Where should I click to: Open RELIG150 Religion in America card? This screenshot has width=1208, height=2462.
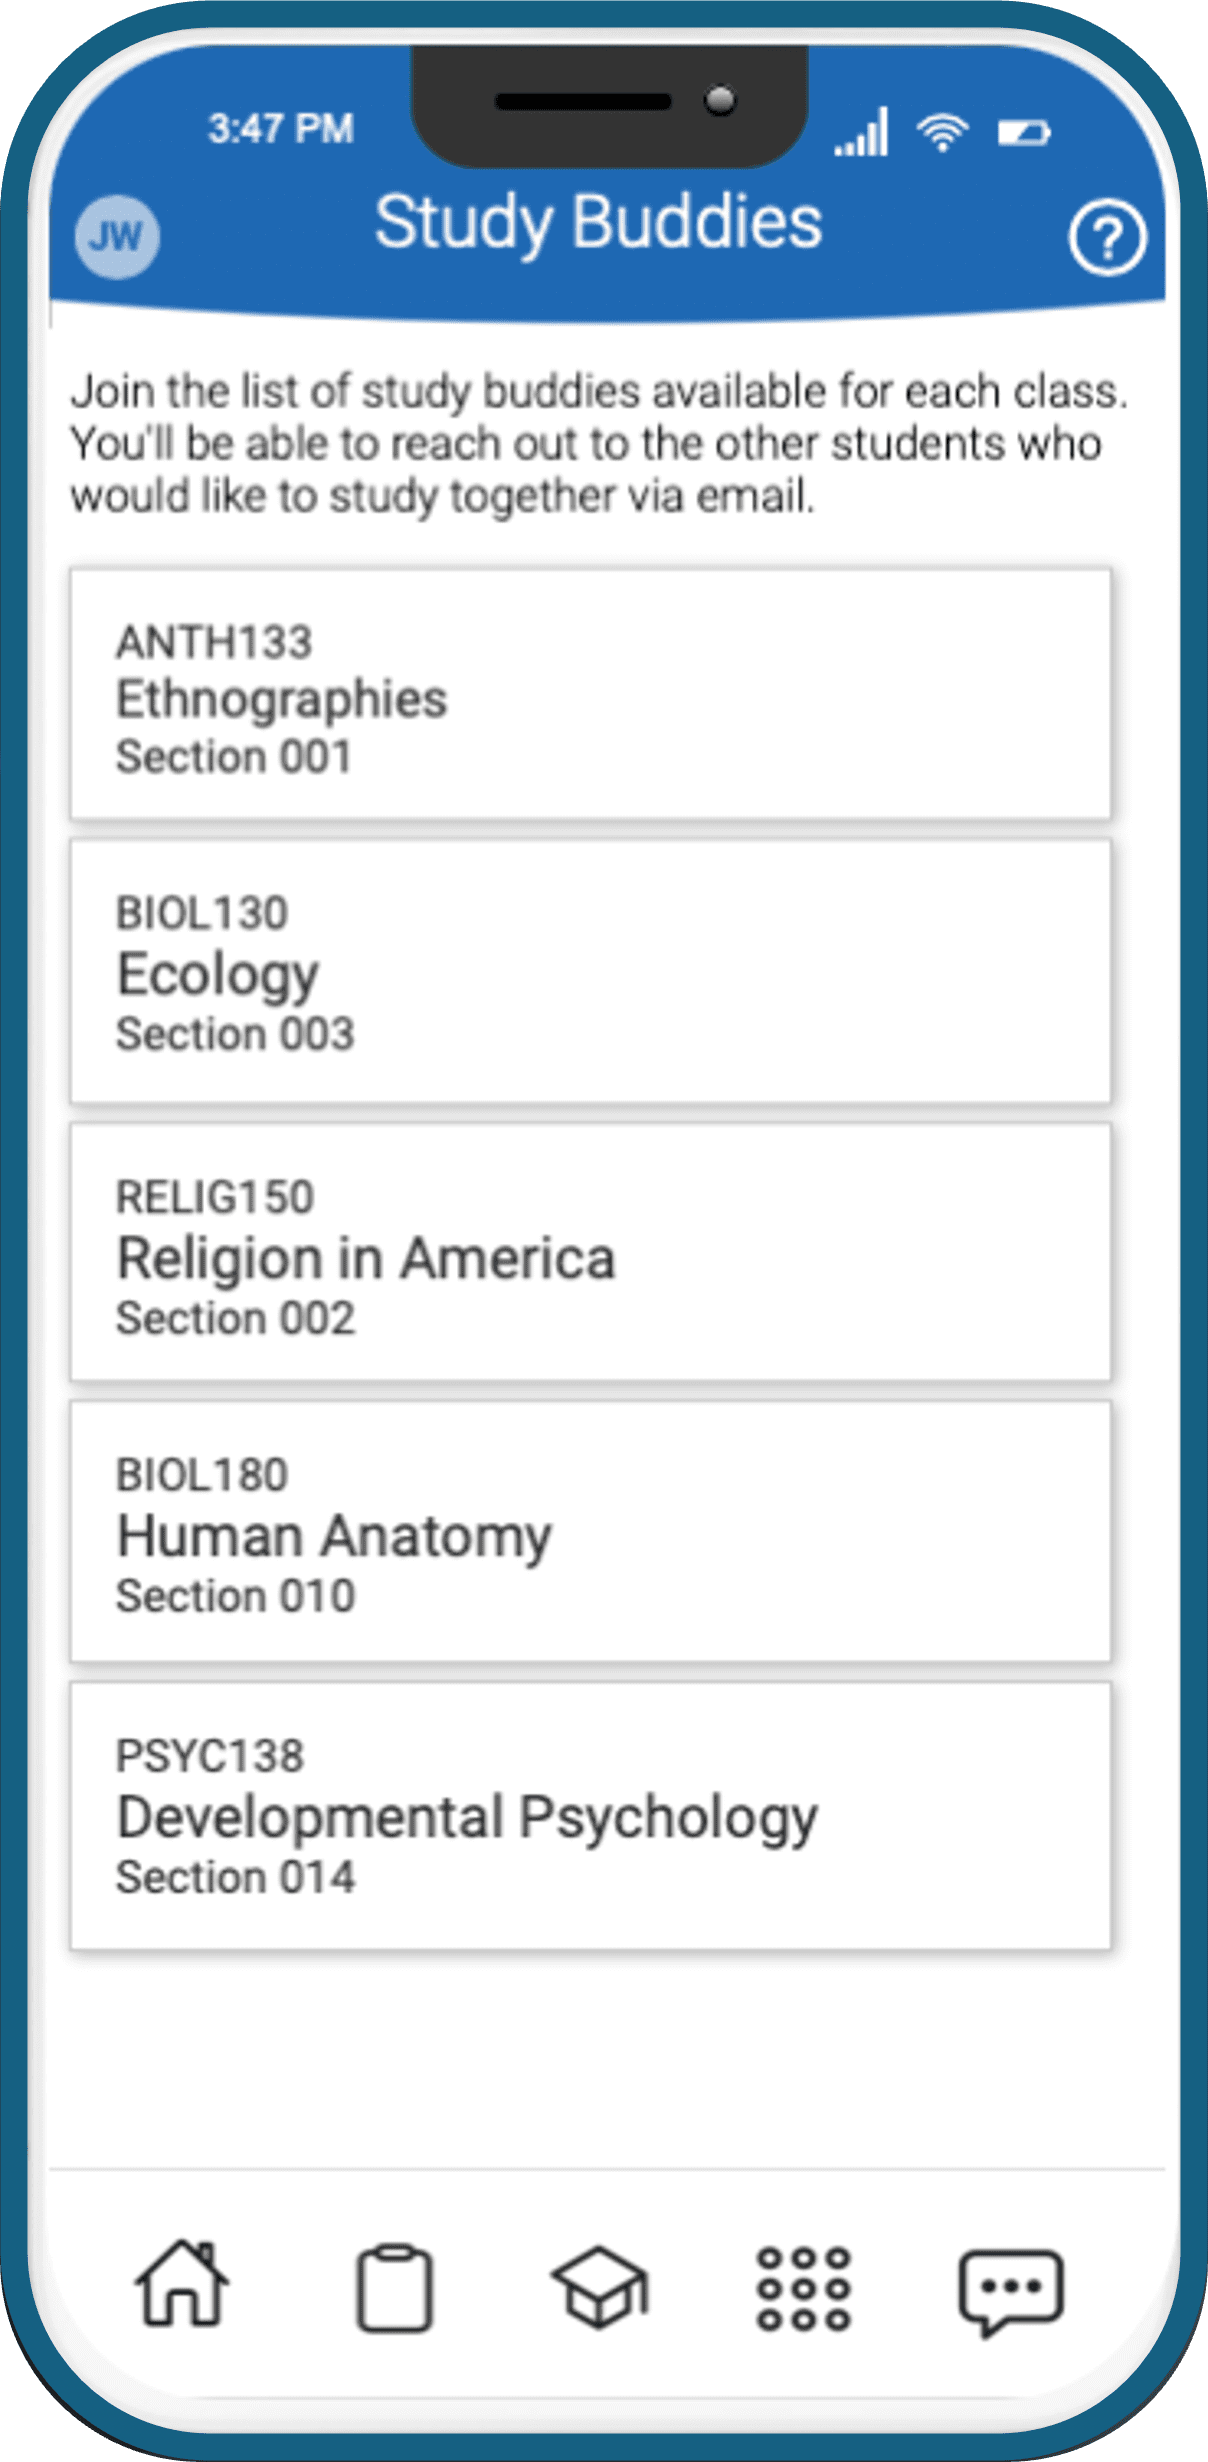tap(590, 1252)
